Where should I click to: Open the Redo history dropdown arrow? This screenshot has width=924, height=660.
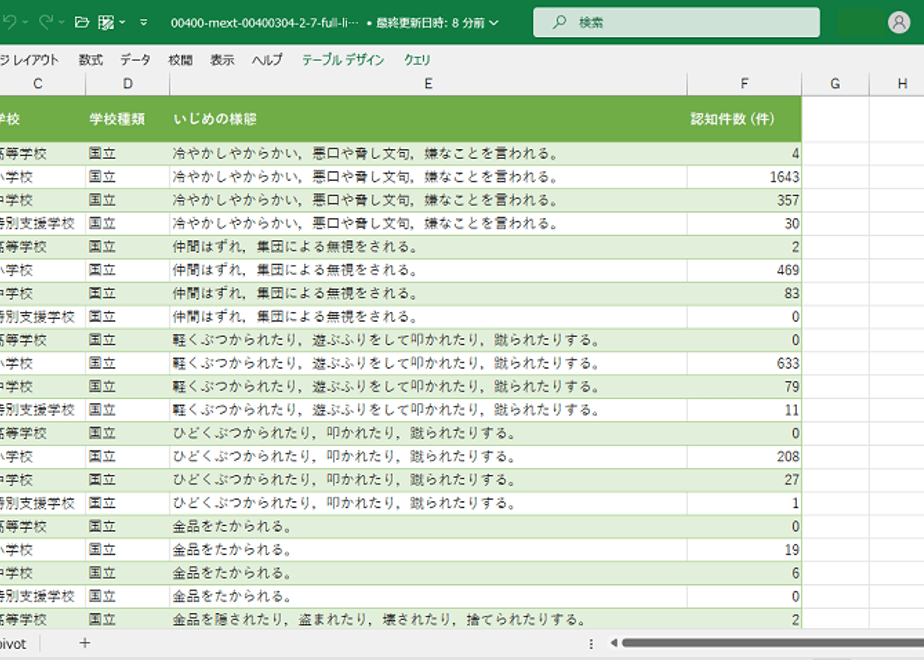[x=61, y=22]
